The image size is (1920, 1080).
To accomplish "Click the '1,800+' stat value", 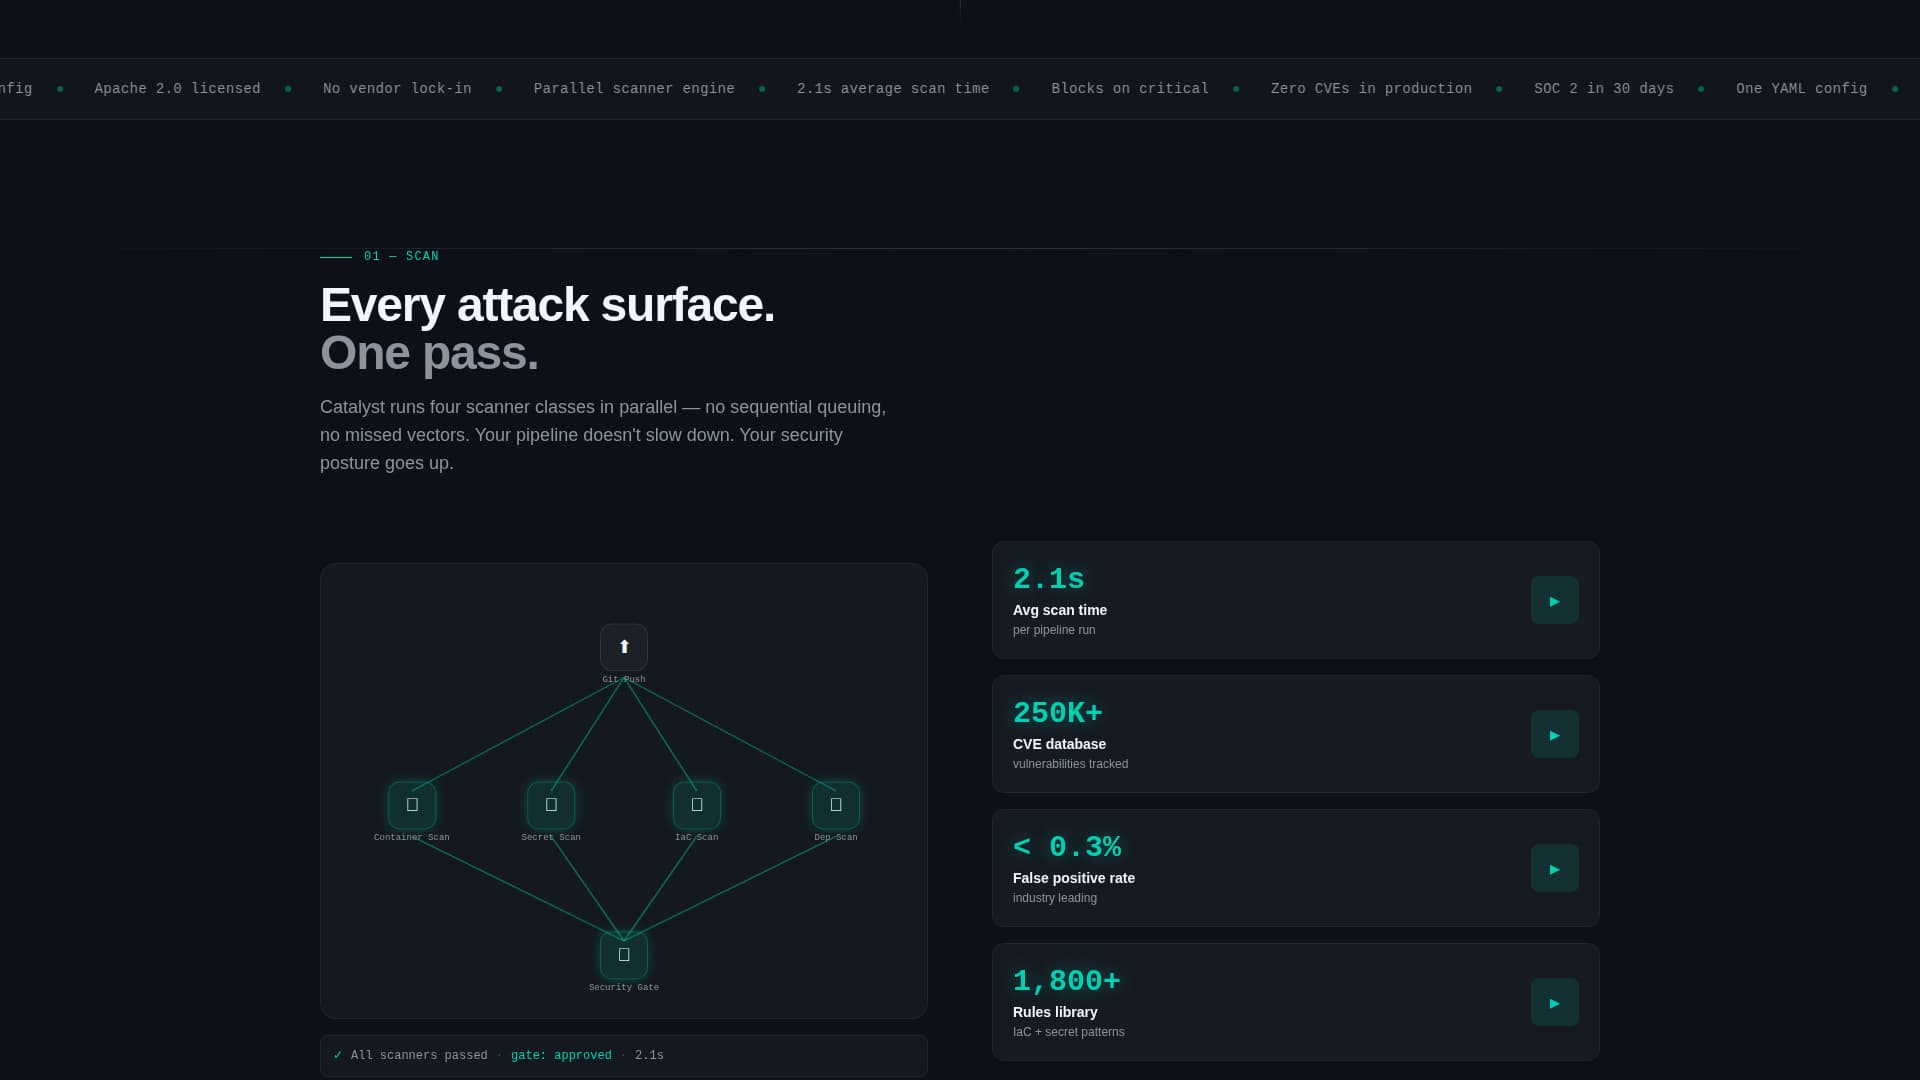I will (x=1067, y=981).
